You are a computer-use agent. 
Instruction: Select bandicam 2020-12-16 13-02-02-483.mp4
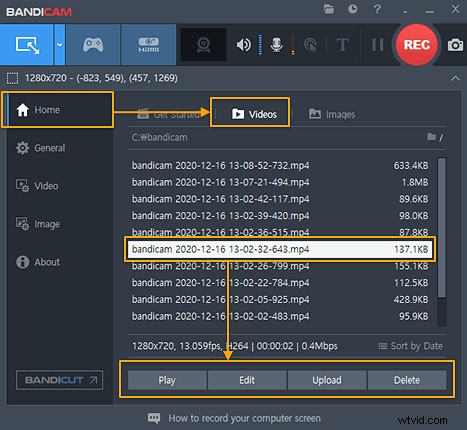click(280, 316)
